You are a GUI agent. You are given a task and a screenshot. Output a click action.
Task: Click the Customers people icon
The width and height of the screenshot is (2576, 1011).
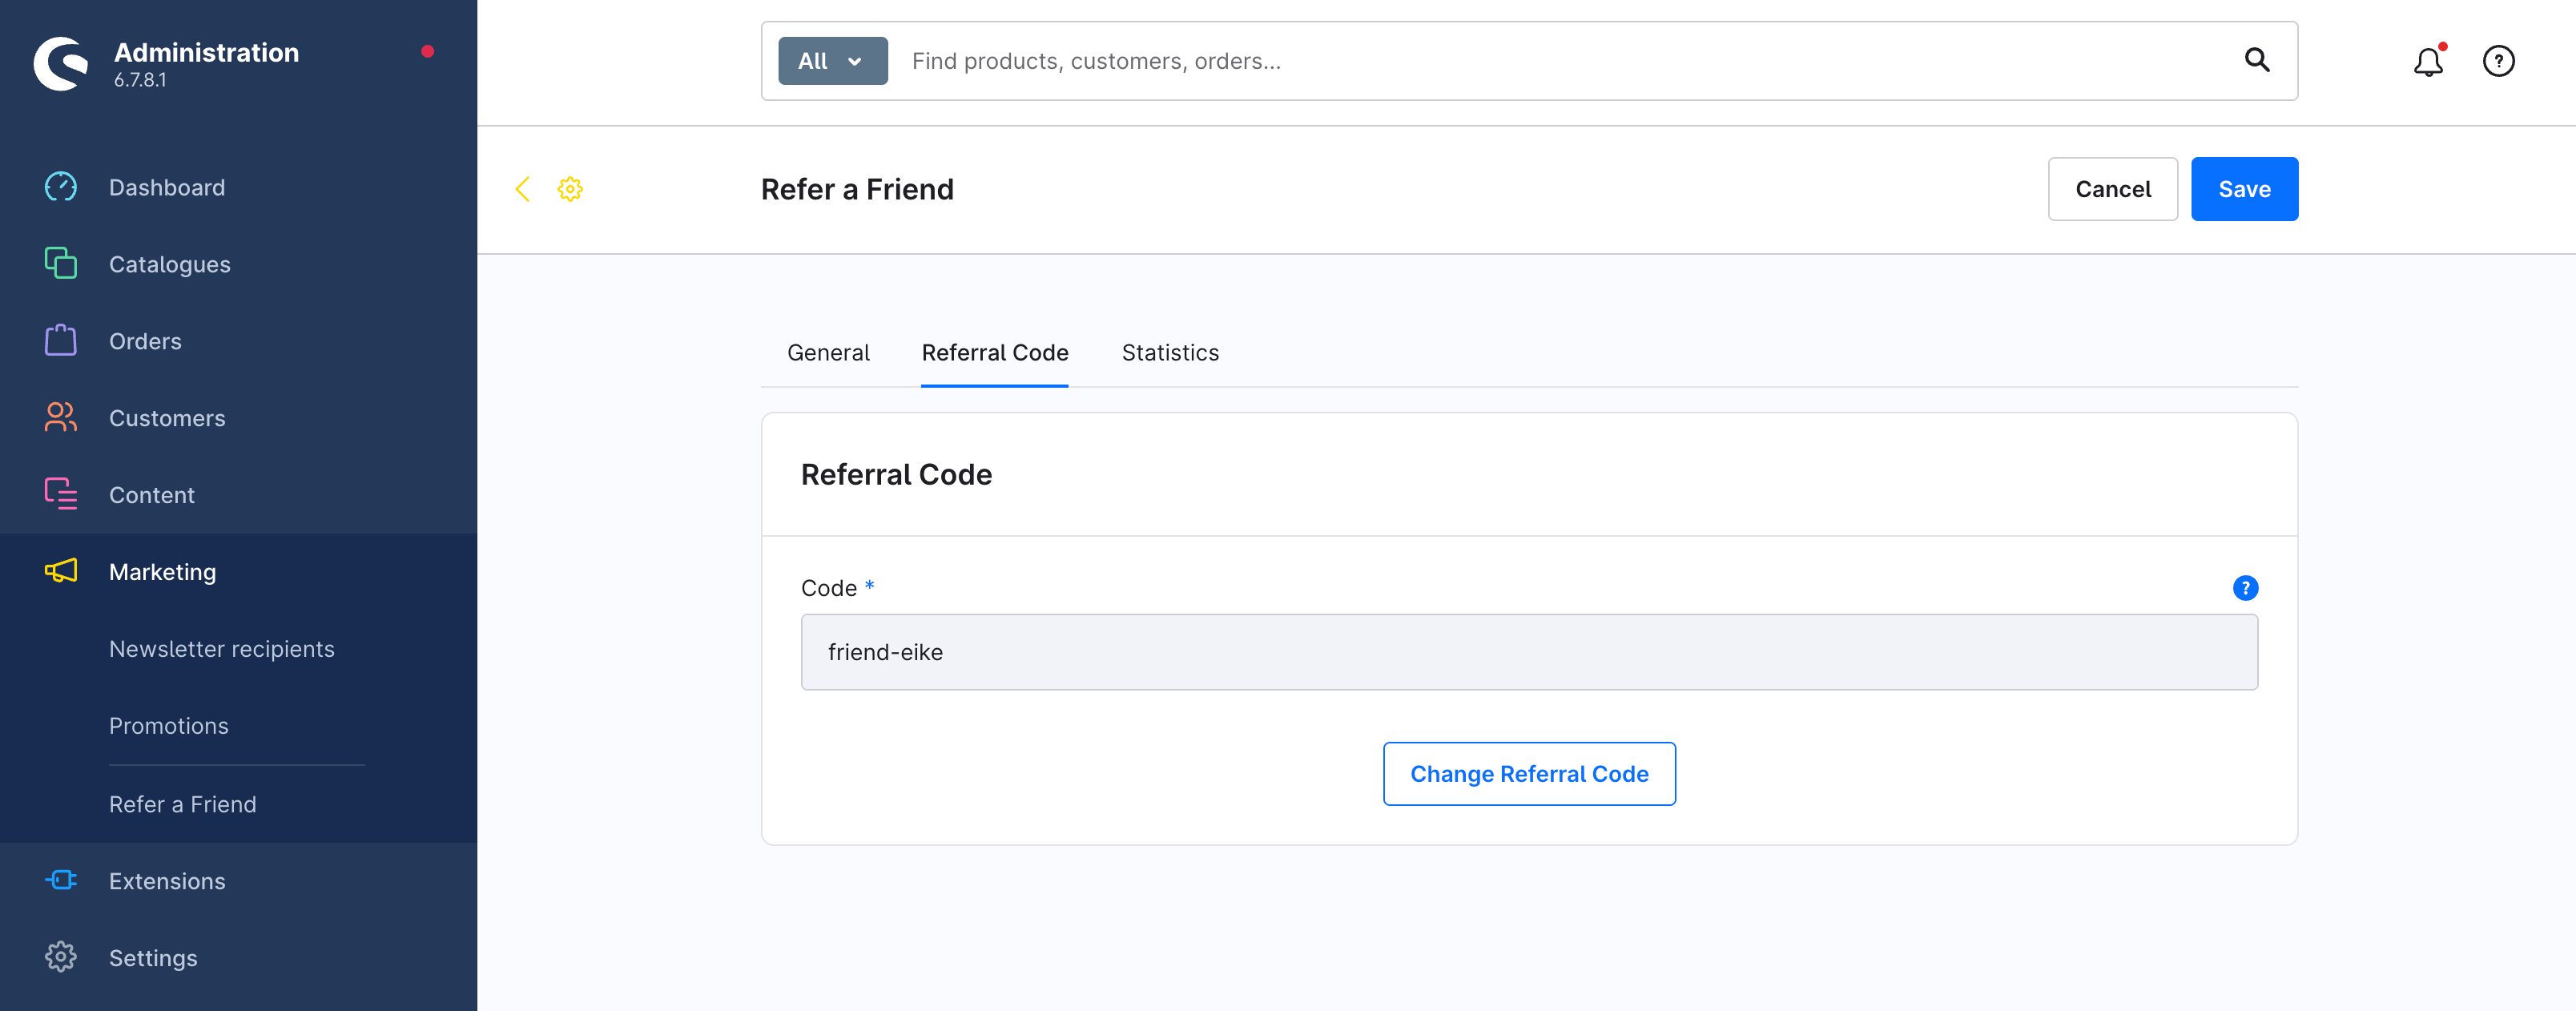[x=61, y=417]
